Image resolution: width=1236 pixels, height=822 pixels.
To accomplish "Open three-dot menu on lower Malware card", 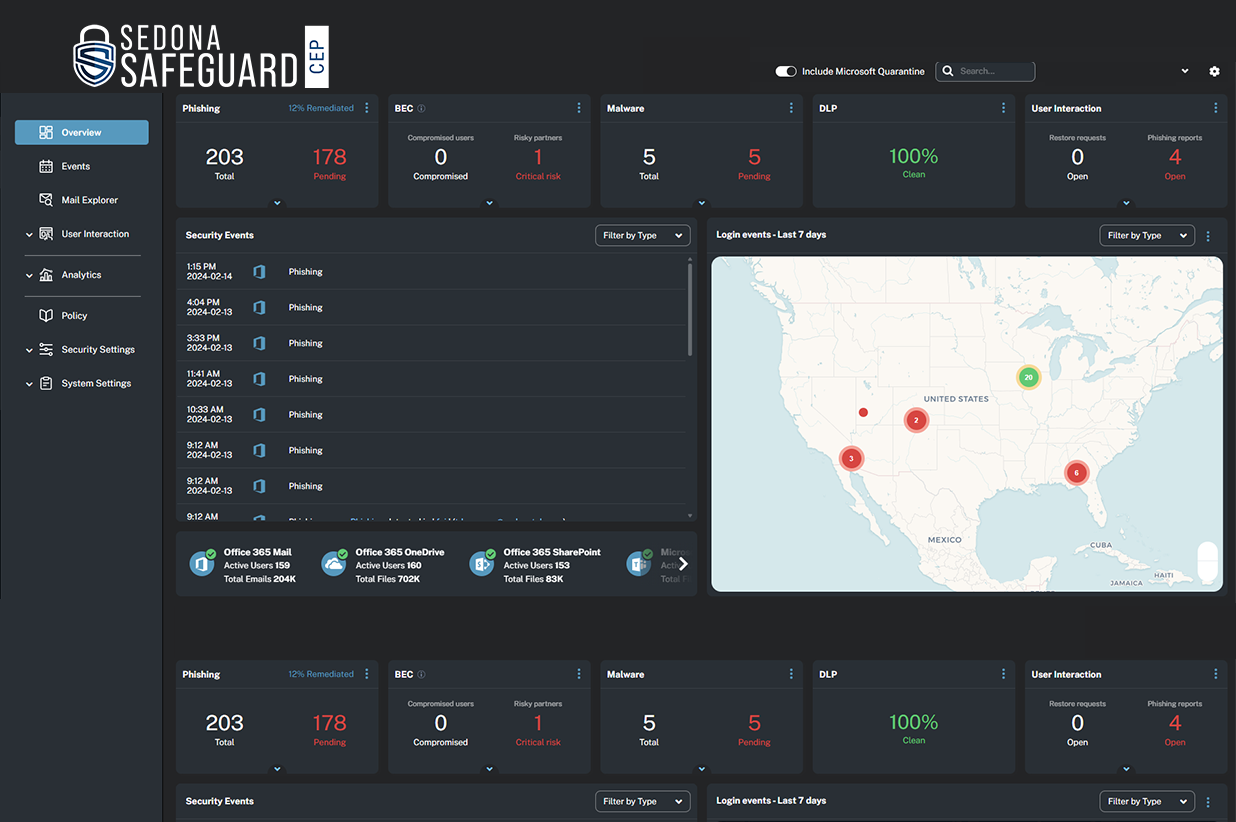I will point(791,674).
